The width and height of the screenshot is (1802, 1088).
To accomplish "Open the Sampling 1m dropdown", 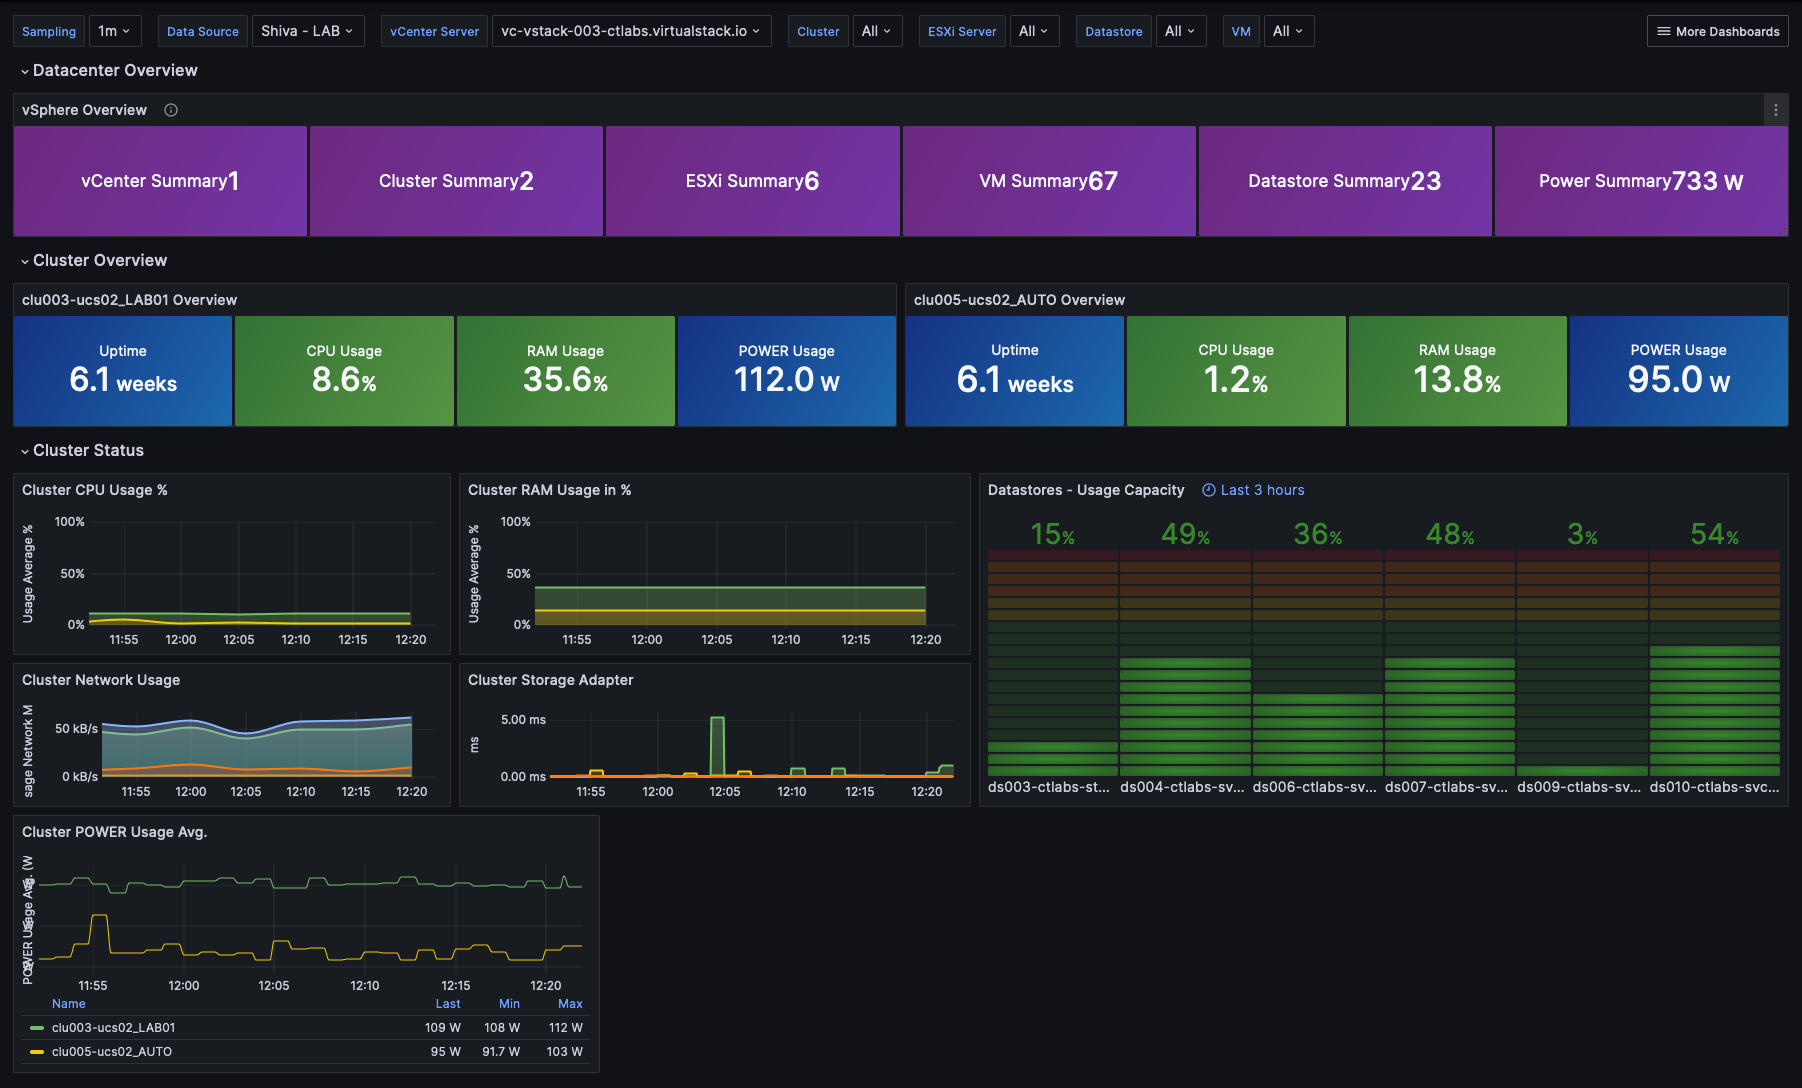I will tap(115, 31).
